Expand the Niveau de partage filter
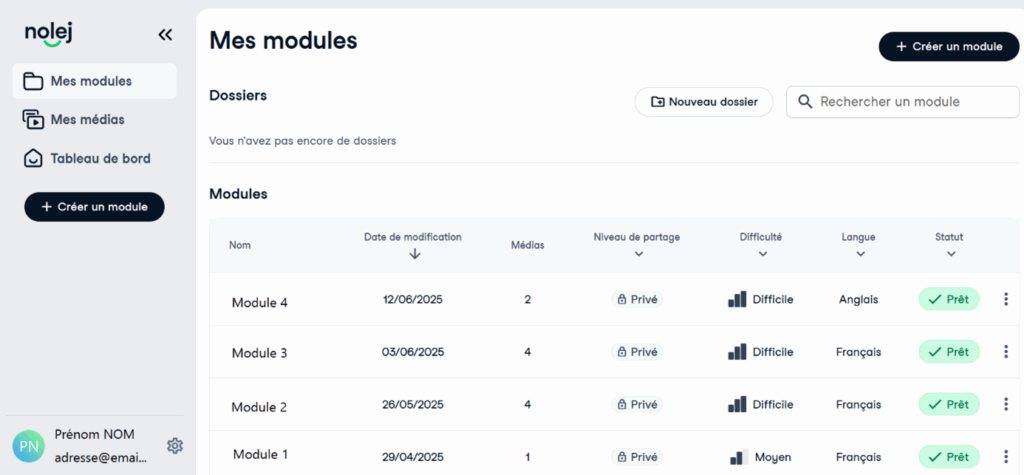Viewport: 1024px width, 475px height. pos(637,254)
